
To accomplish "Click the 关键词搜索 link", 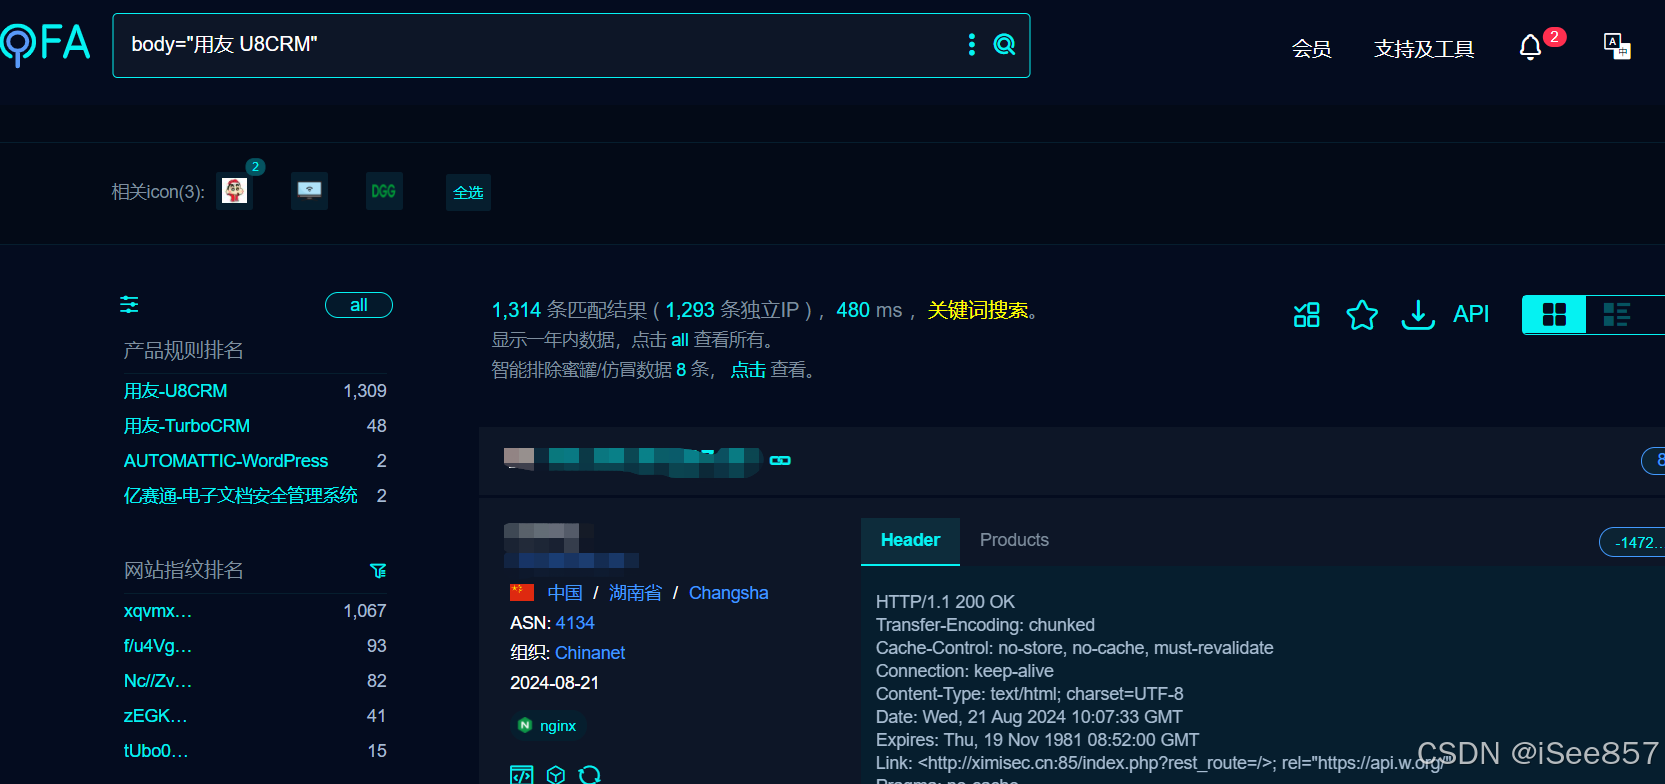I will click(978, 310).
